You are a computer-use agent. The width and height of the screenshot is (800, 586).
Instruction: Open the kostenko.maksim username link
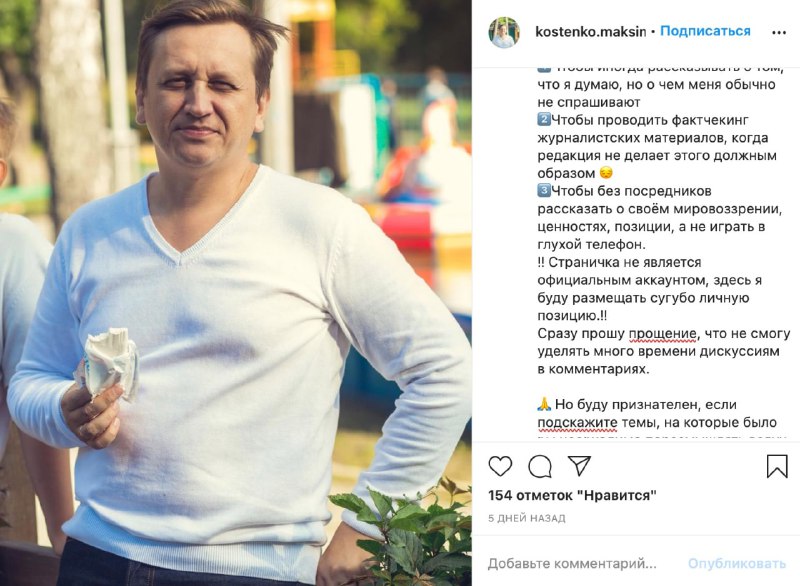pyautogui.click(x=590, y=32)
